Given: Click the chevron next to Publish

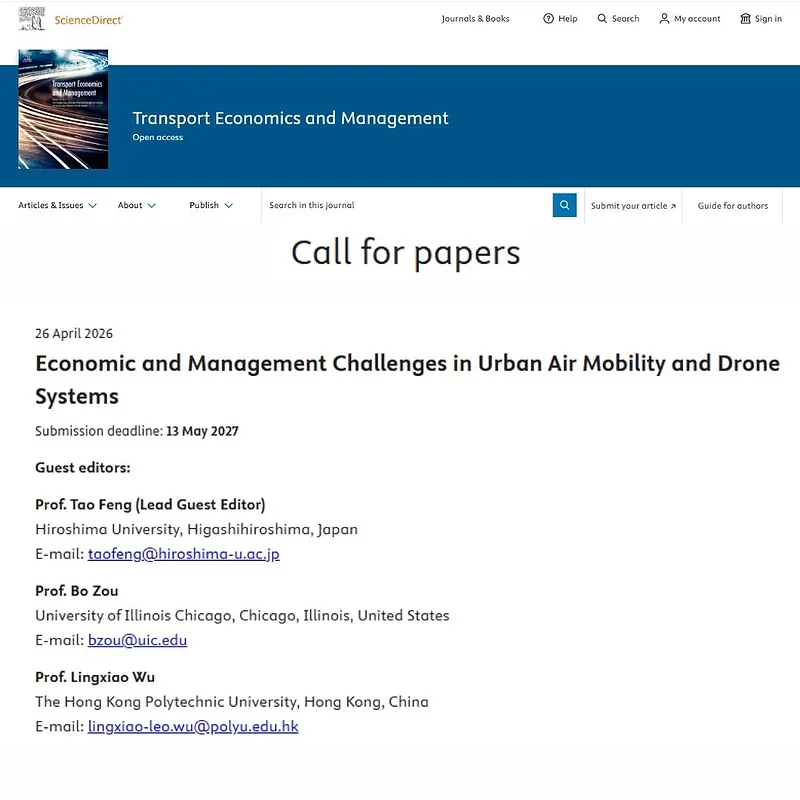Looking at the screenshot, I should coord(229,206).
